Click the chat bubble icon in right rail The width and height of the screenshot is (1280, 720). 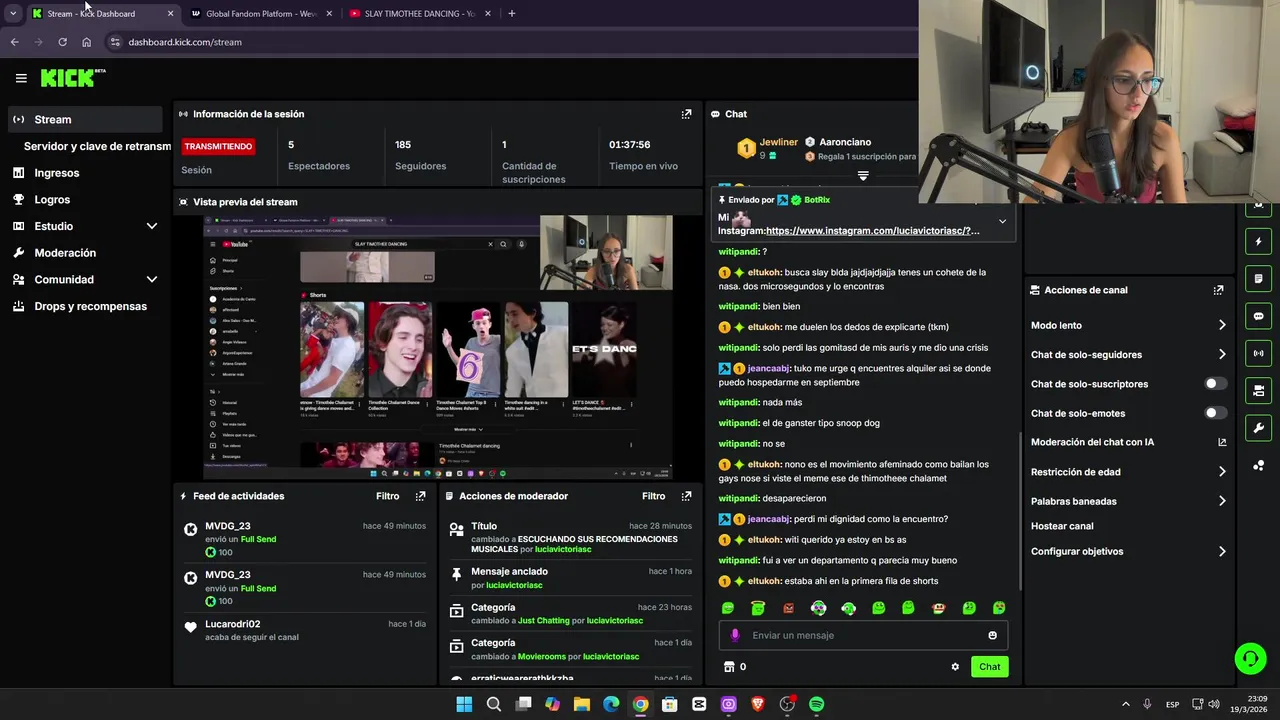pos(1258,316)
